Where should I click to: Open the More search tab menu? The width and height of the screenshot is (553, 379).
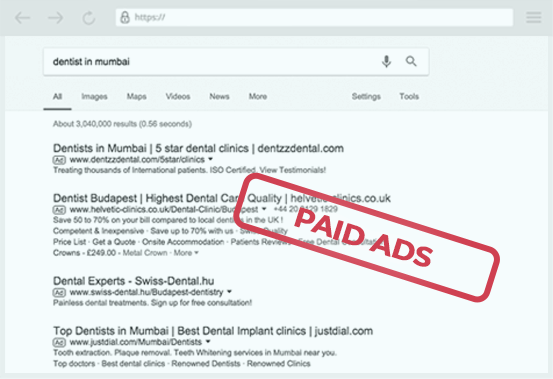click(258, 97)
